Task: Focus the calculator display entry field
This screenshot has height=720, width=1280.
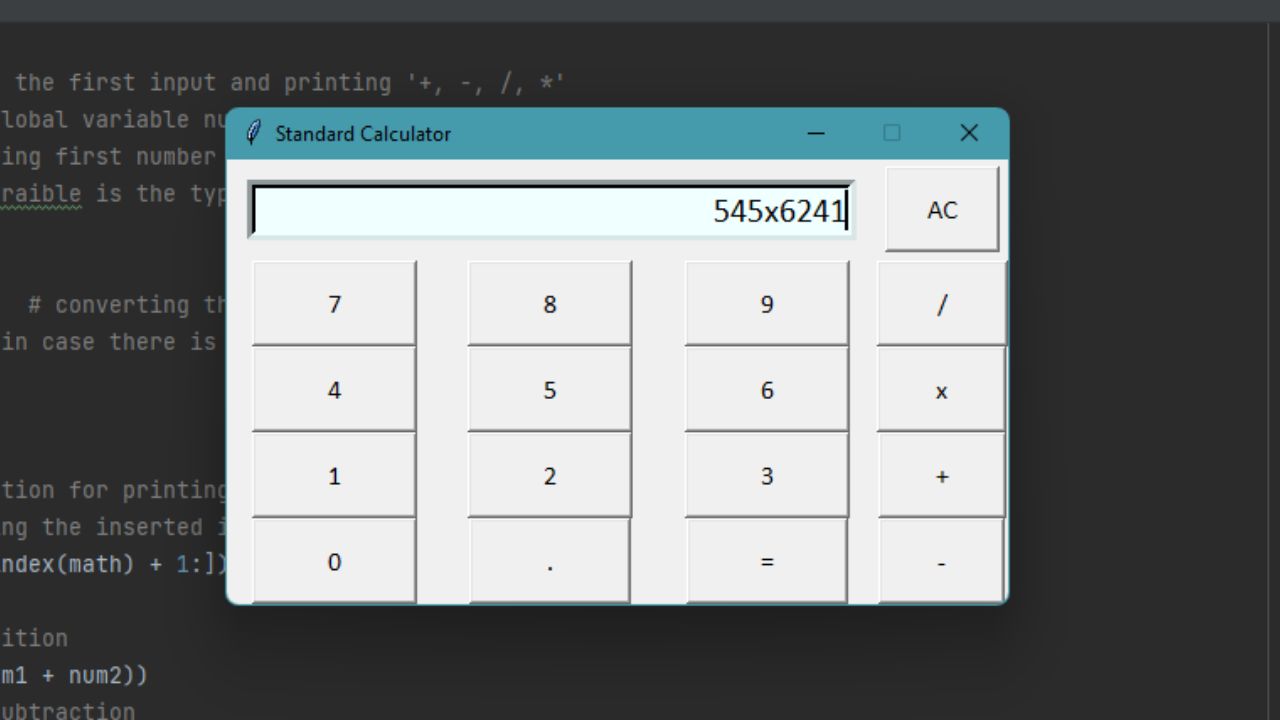Action: coord(551,210)
